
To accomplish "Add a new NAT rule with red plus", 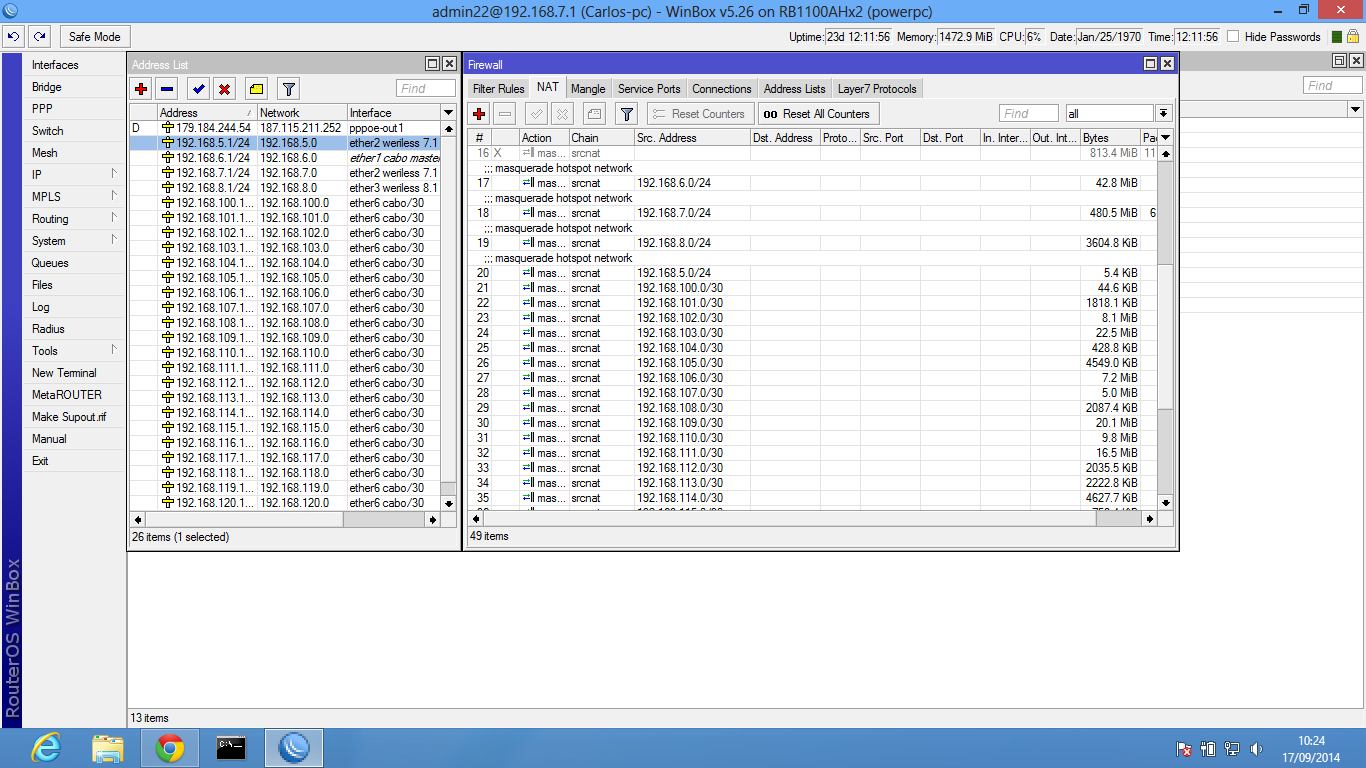I will tap(479, 114).
